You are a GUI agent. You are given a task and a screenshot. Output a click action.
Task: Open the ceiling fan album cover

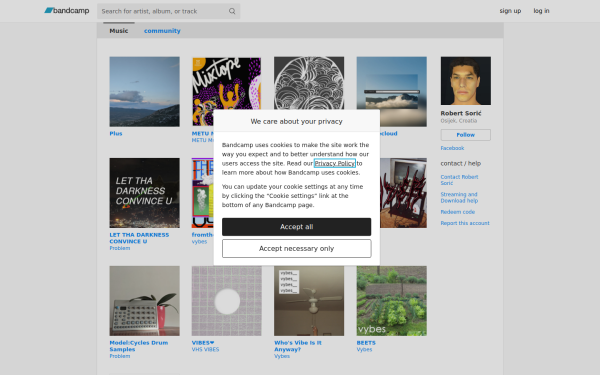click(x=309, y=301)
